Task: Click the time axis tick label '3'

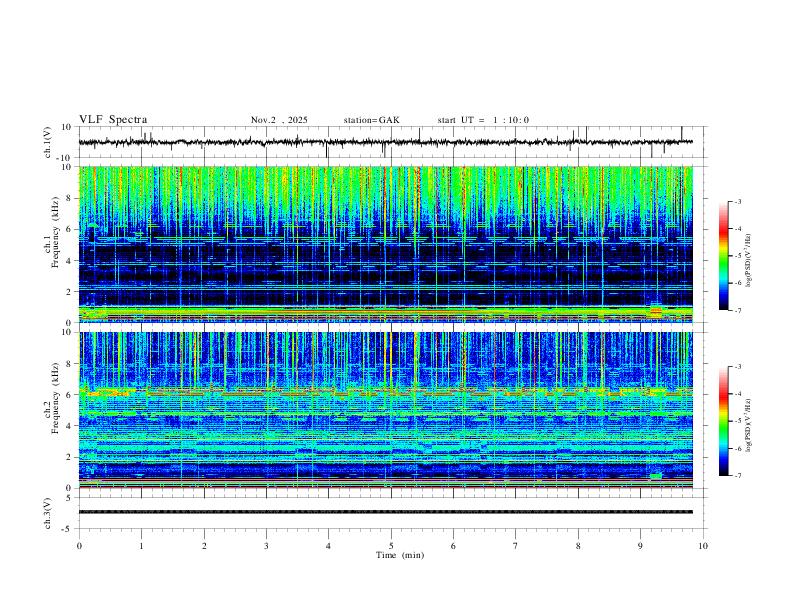Action: coord(266,546)
